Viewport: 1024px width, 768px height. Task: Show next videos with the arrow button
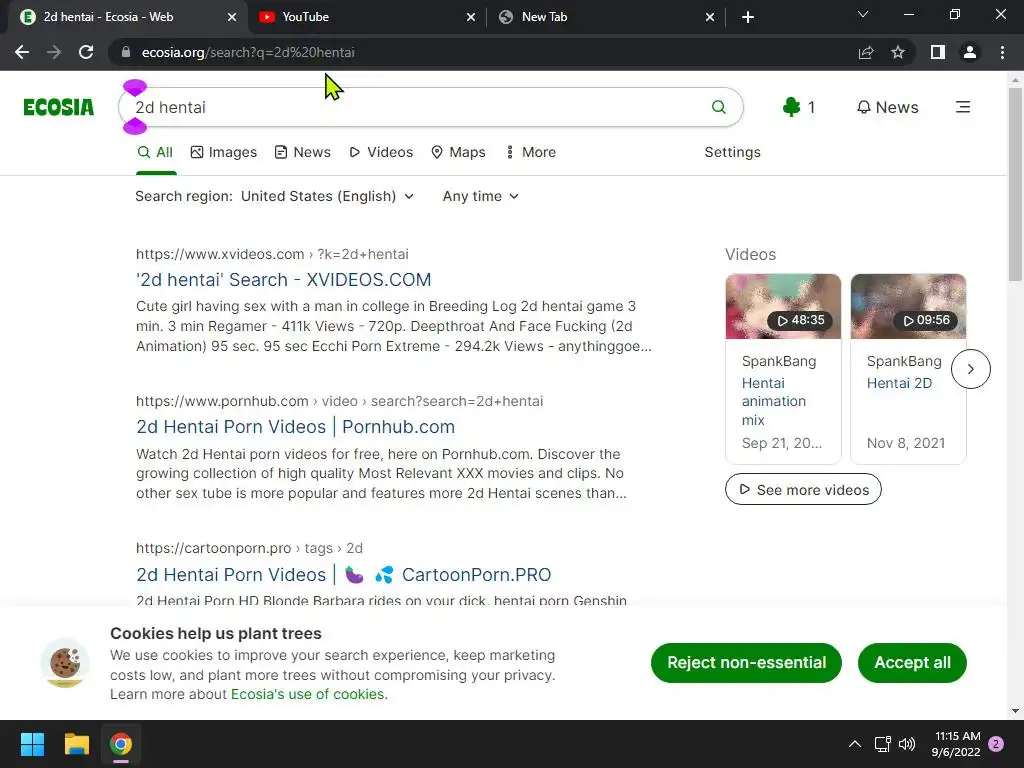click(x=970, y=369)
